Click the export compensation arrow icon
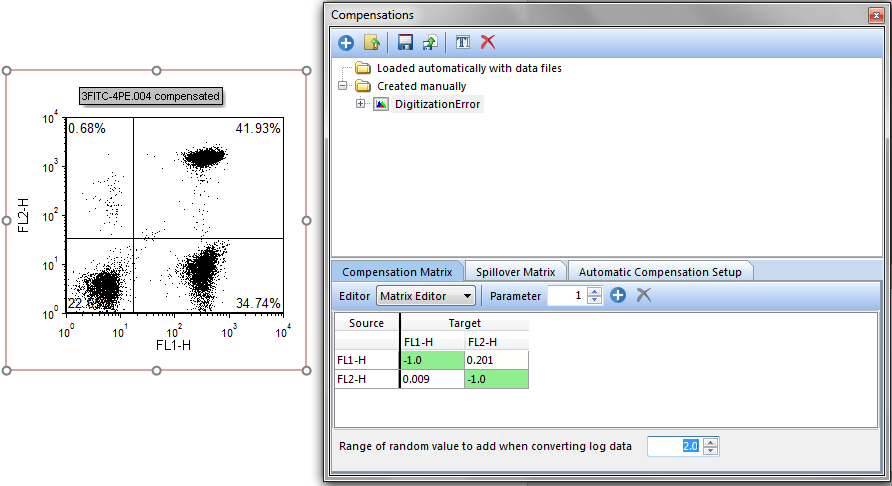The width and height of the screenshot is (892, 486). (430, 42)
